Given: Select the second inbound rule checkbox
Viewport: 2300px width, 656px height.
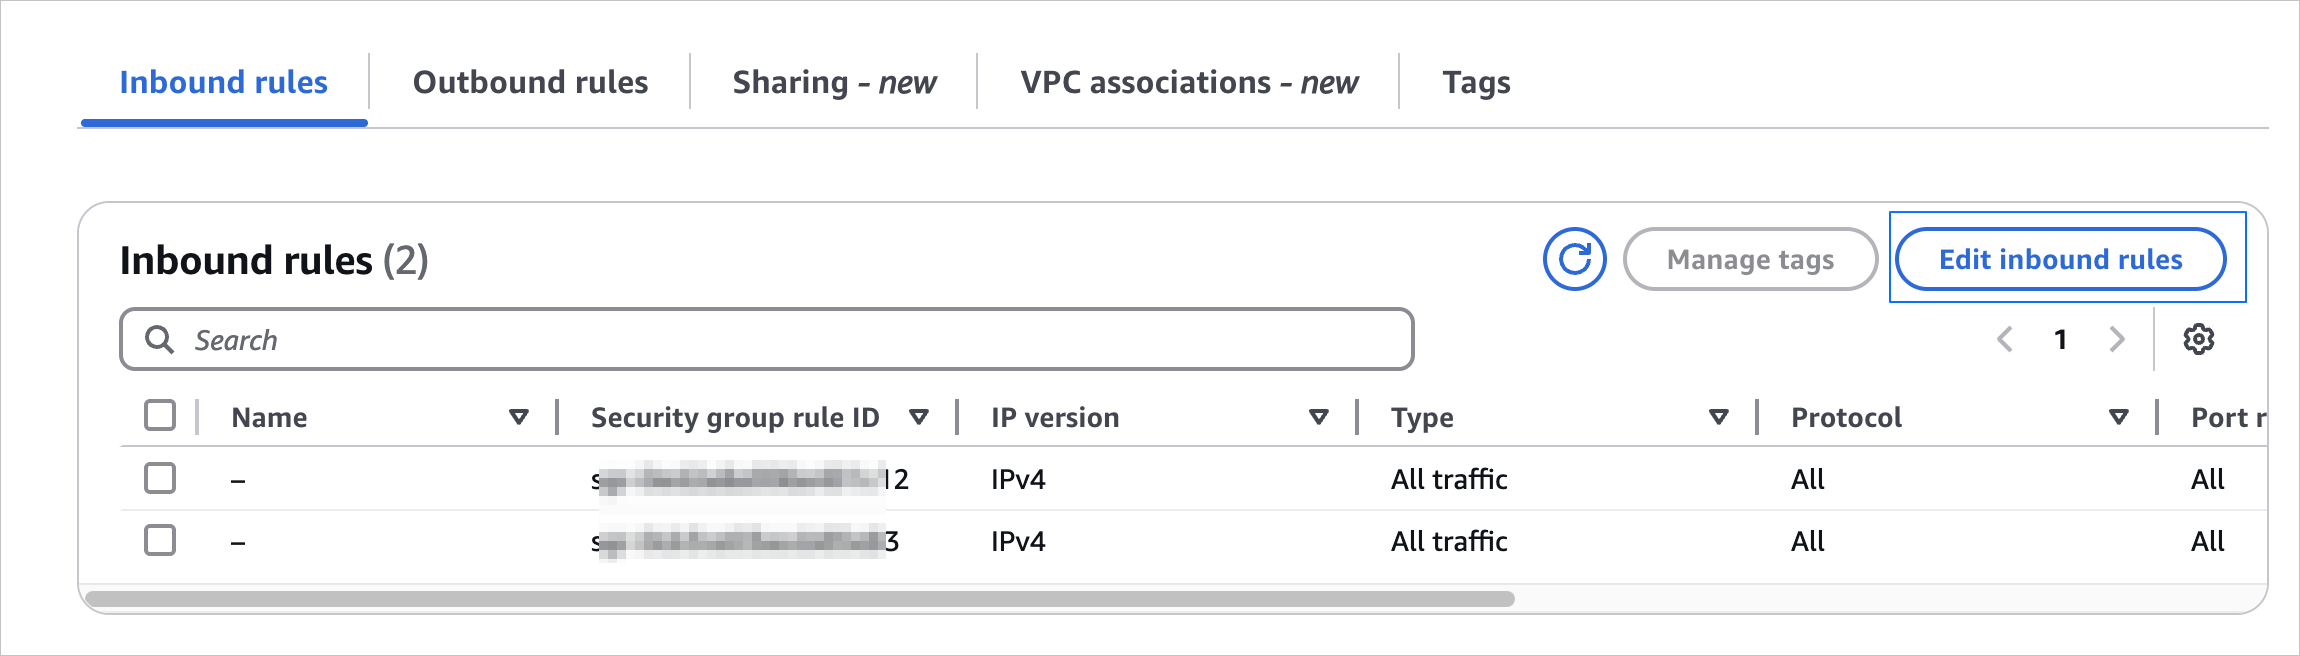Looking at the screenshot, I should [x=160, y=540].
